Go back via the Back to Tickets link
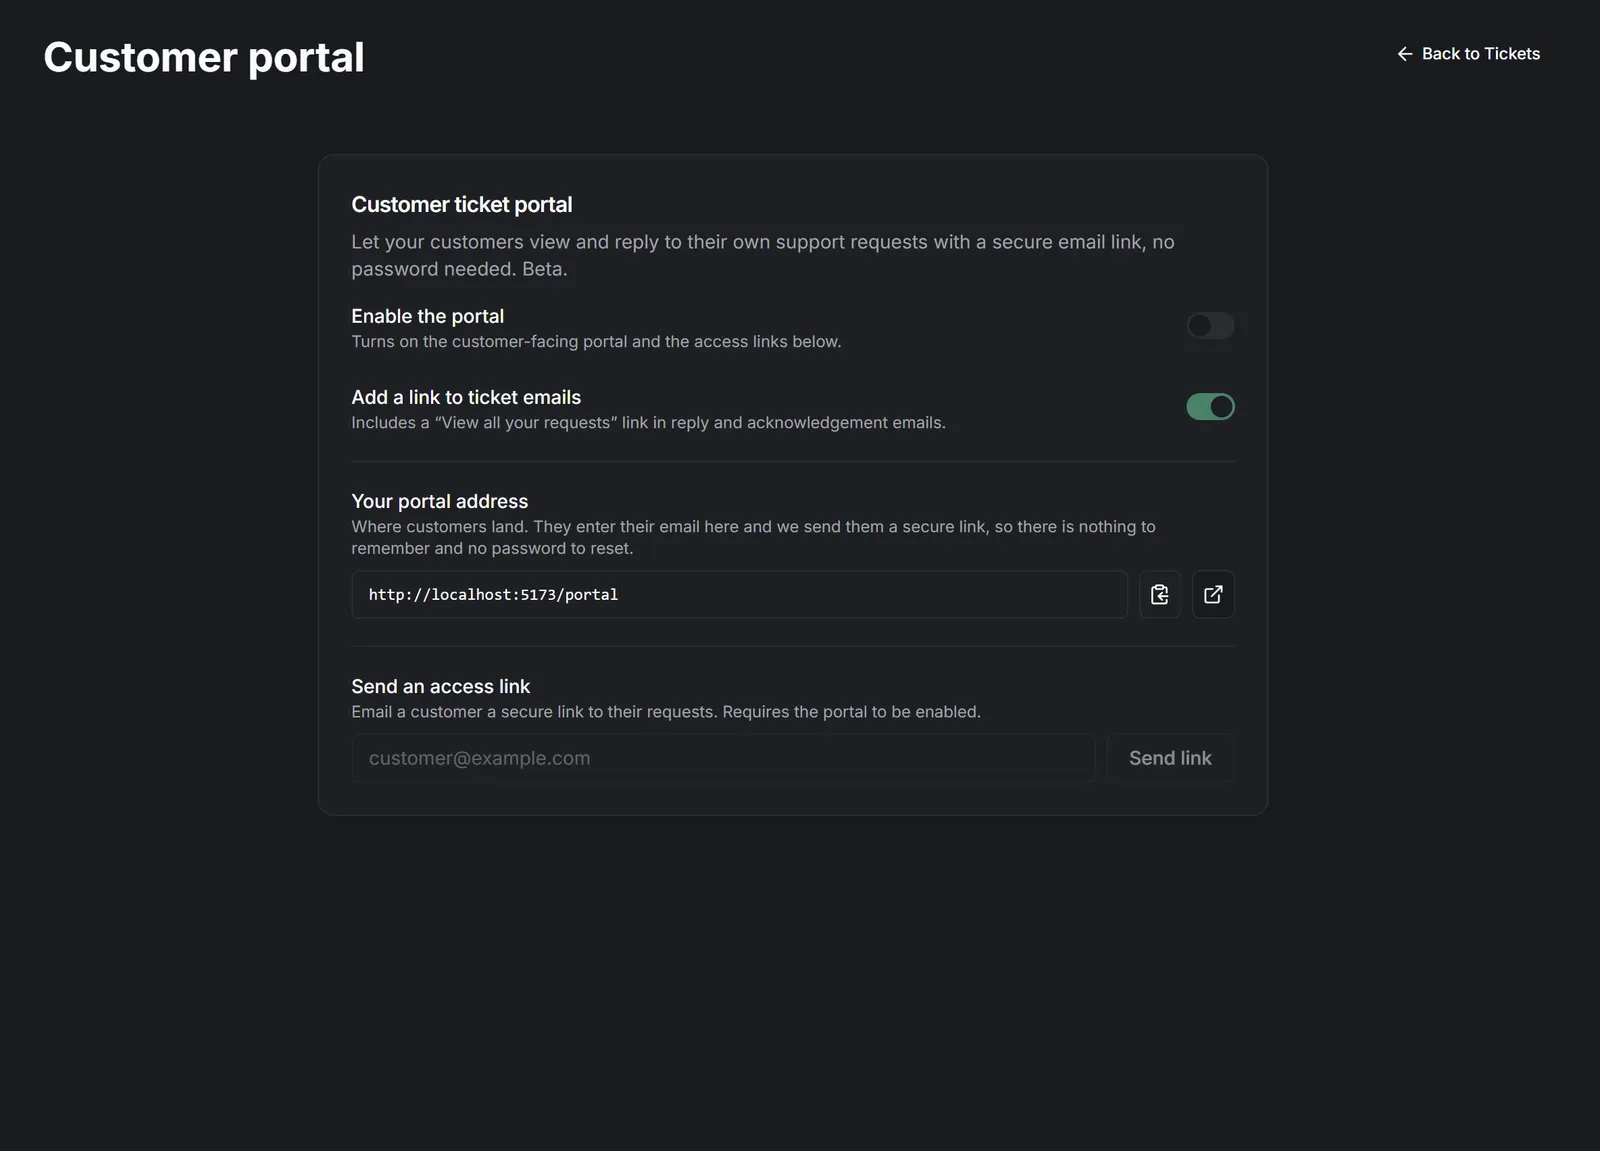Image resolution: width=1600 pixels, height=1151 pixels. click(x=1468, y=54)
